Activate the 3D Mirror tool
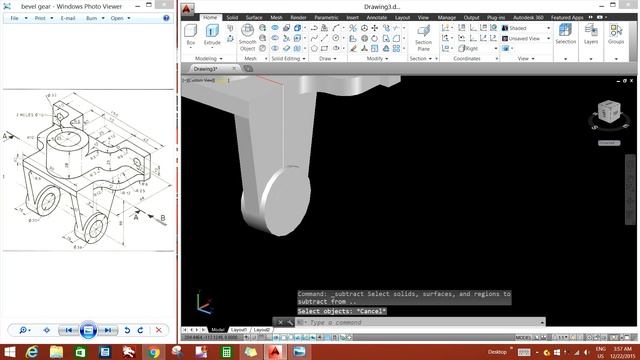 353,28
